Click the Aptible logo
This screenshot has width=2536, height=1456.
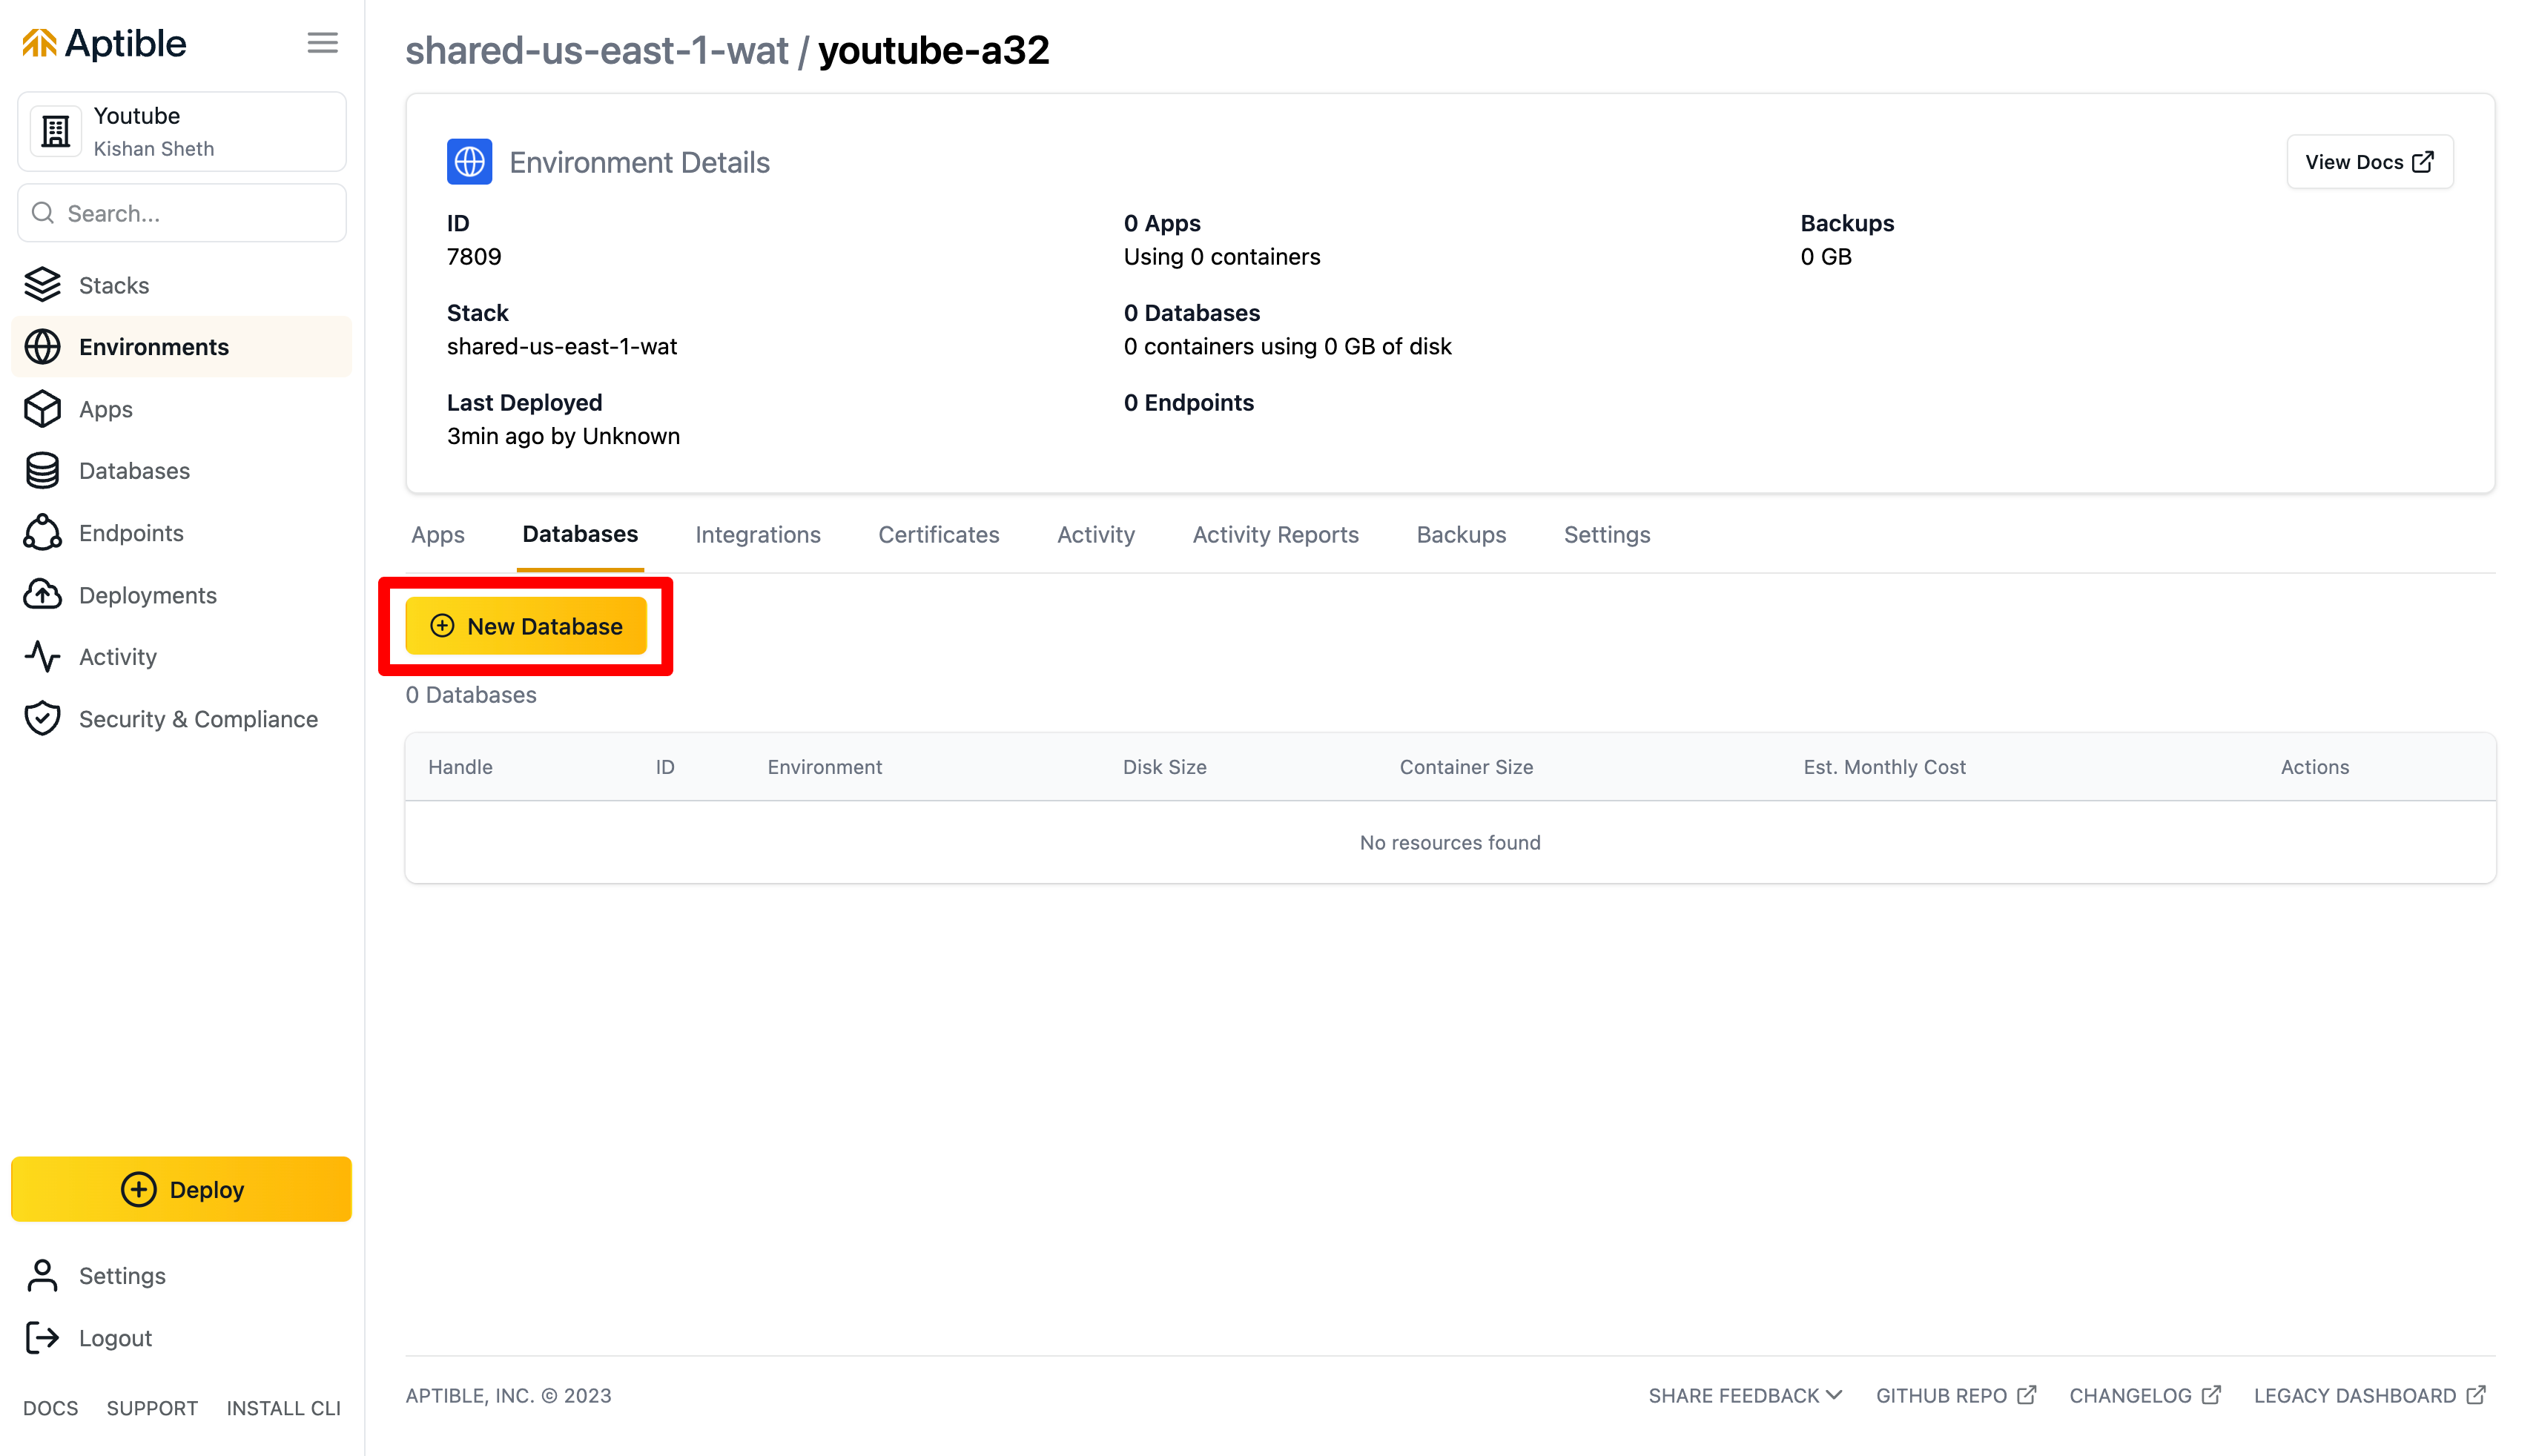[104, 43]
